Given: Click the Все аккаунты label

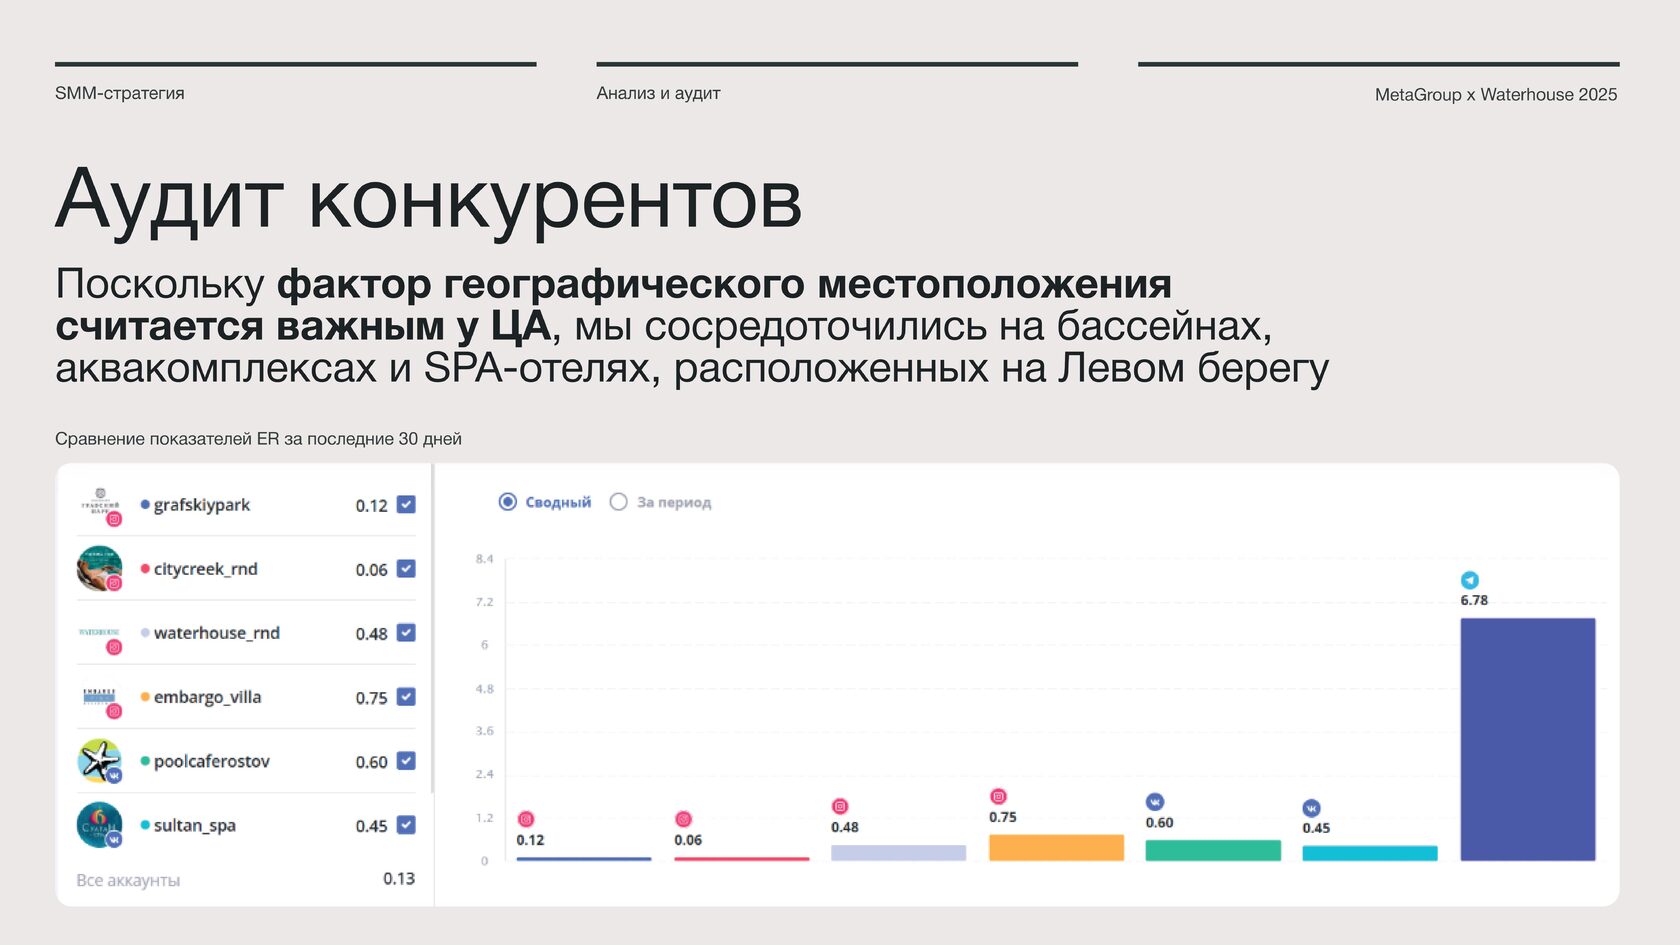Looking at the screenshot, I should (x=128, y=880).
